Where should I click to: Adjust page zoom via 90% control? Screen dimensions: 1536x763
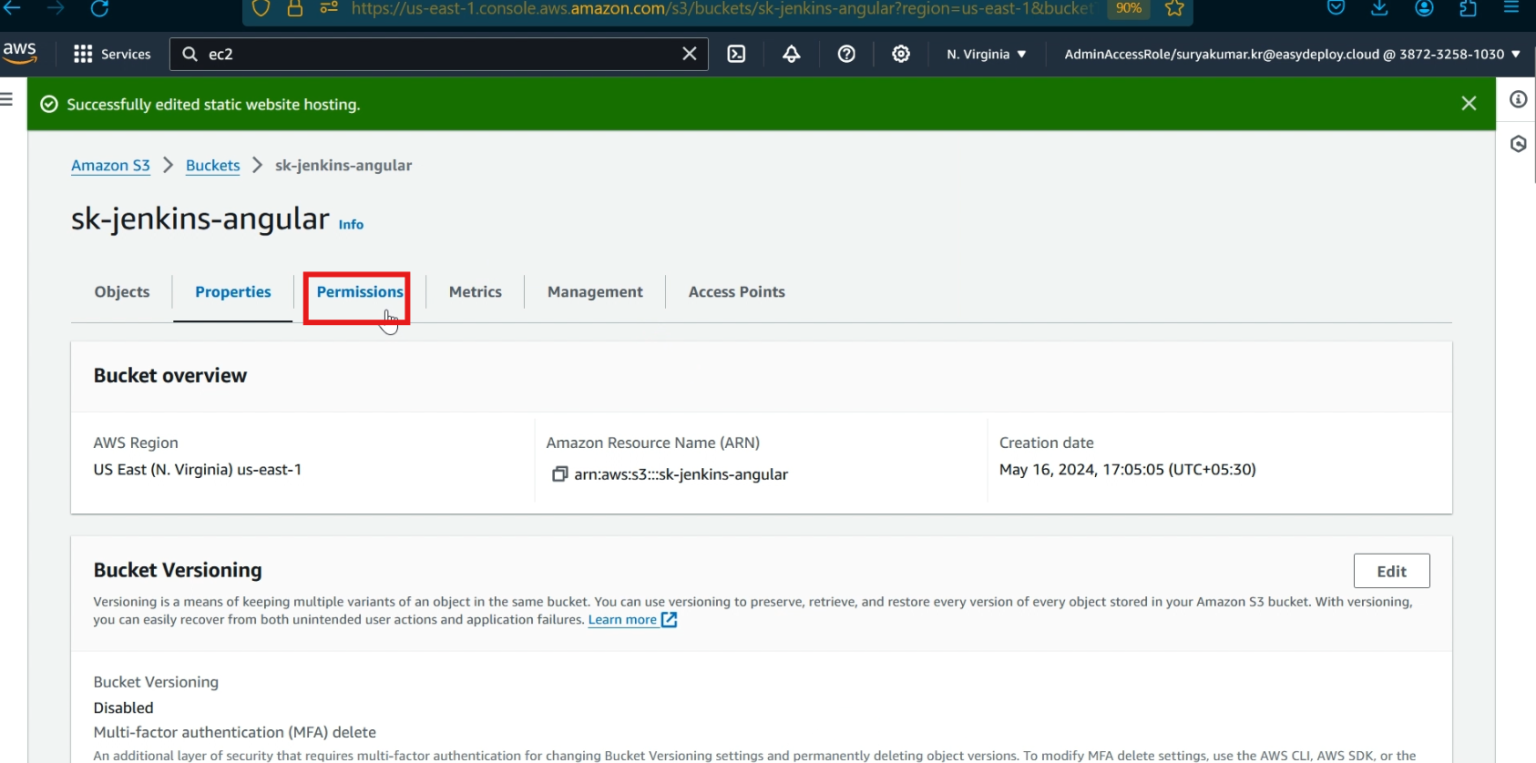point(1128,8)
